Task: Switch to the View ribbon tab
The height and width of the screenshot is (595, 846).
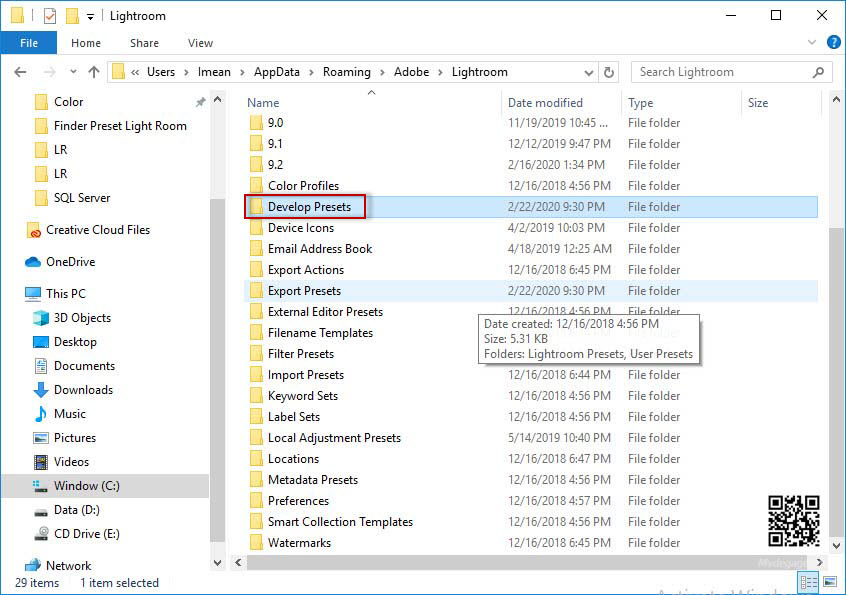Action: 200,43
